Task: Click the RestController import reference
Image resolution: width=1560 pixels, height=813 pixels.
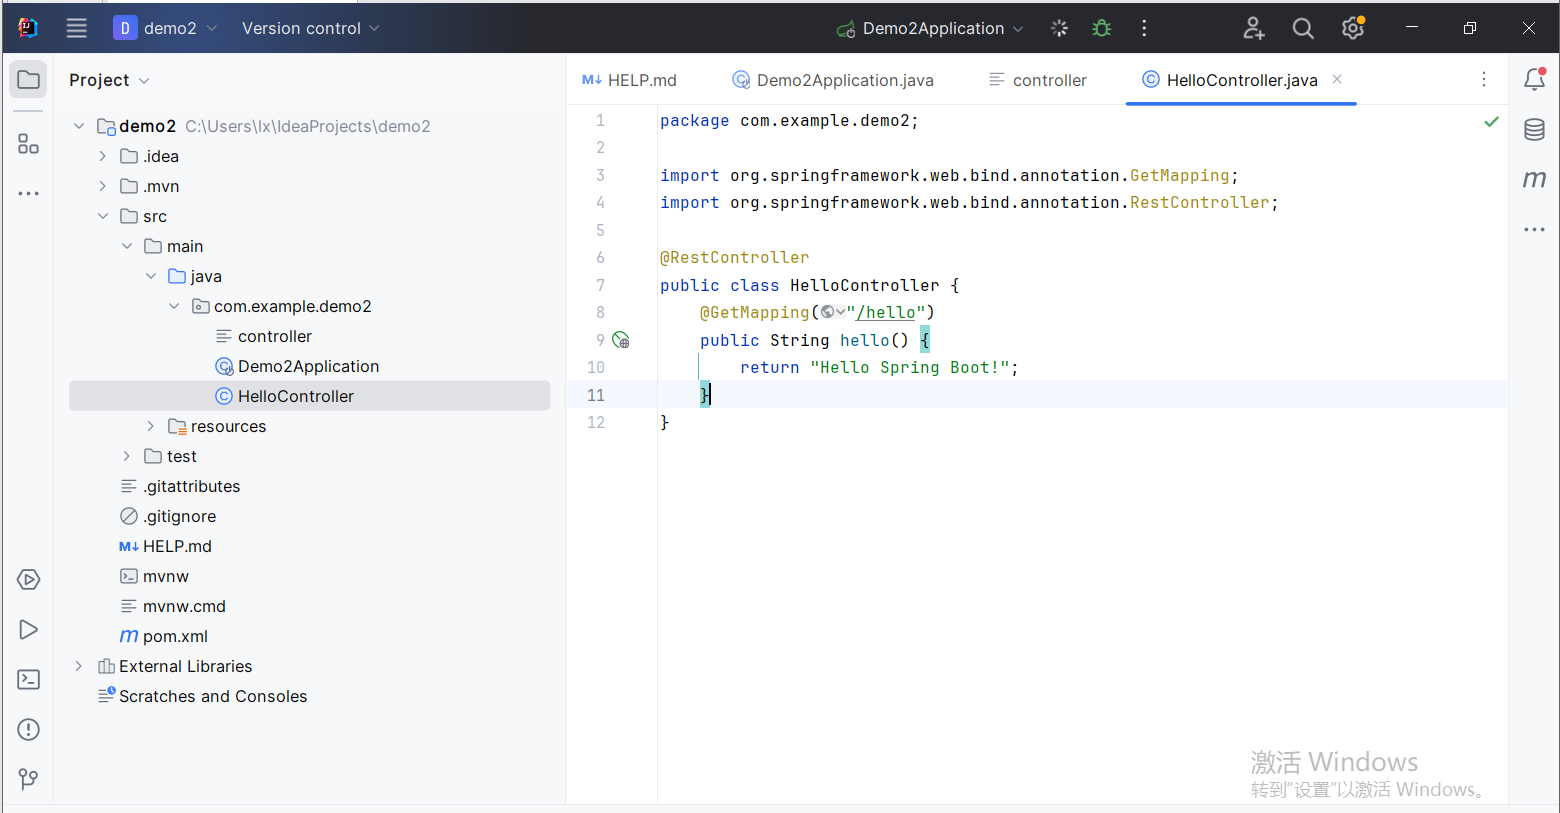Action: click(x=1200, y=202)
